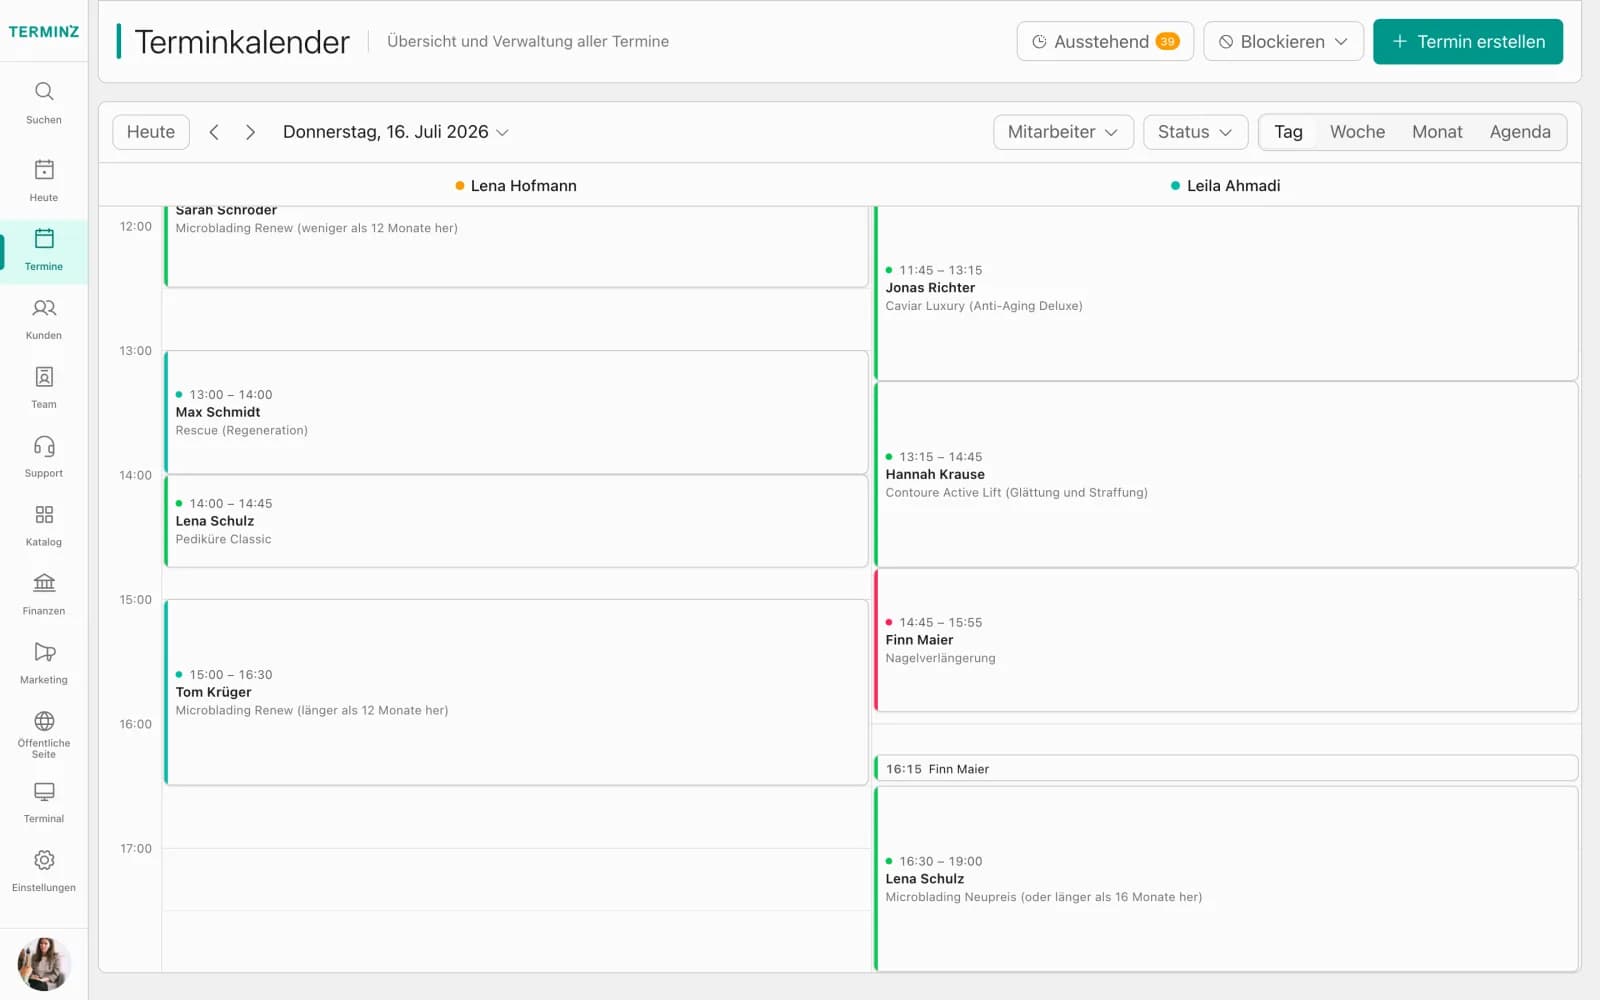Open the Katalog section
Viewport: 1600px width, 1000px height.
44,526
